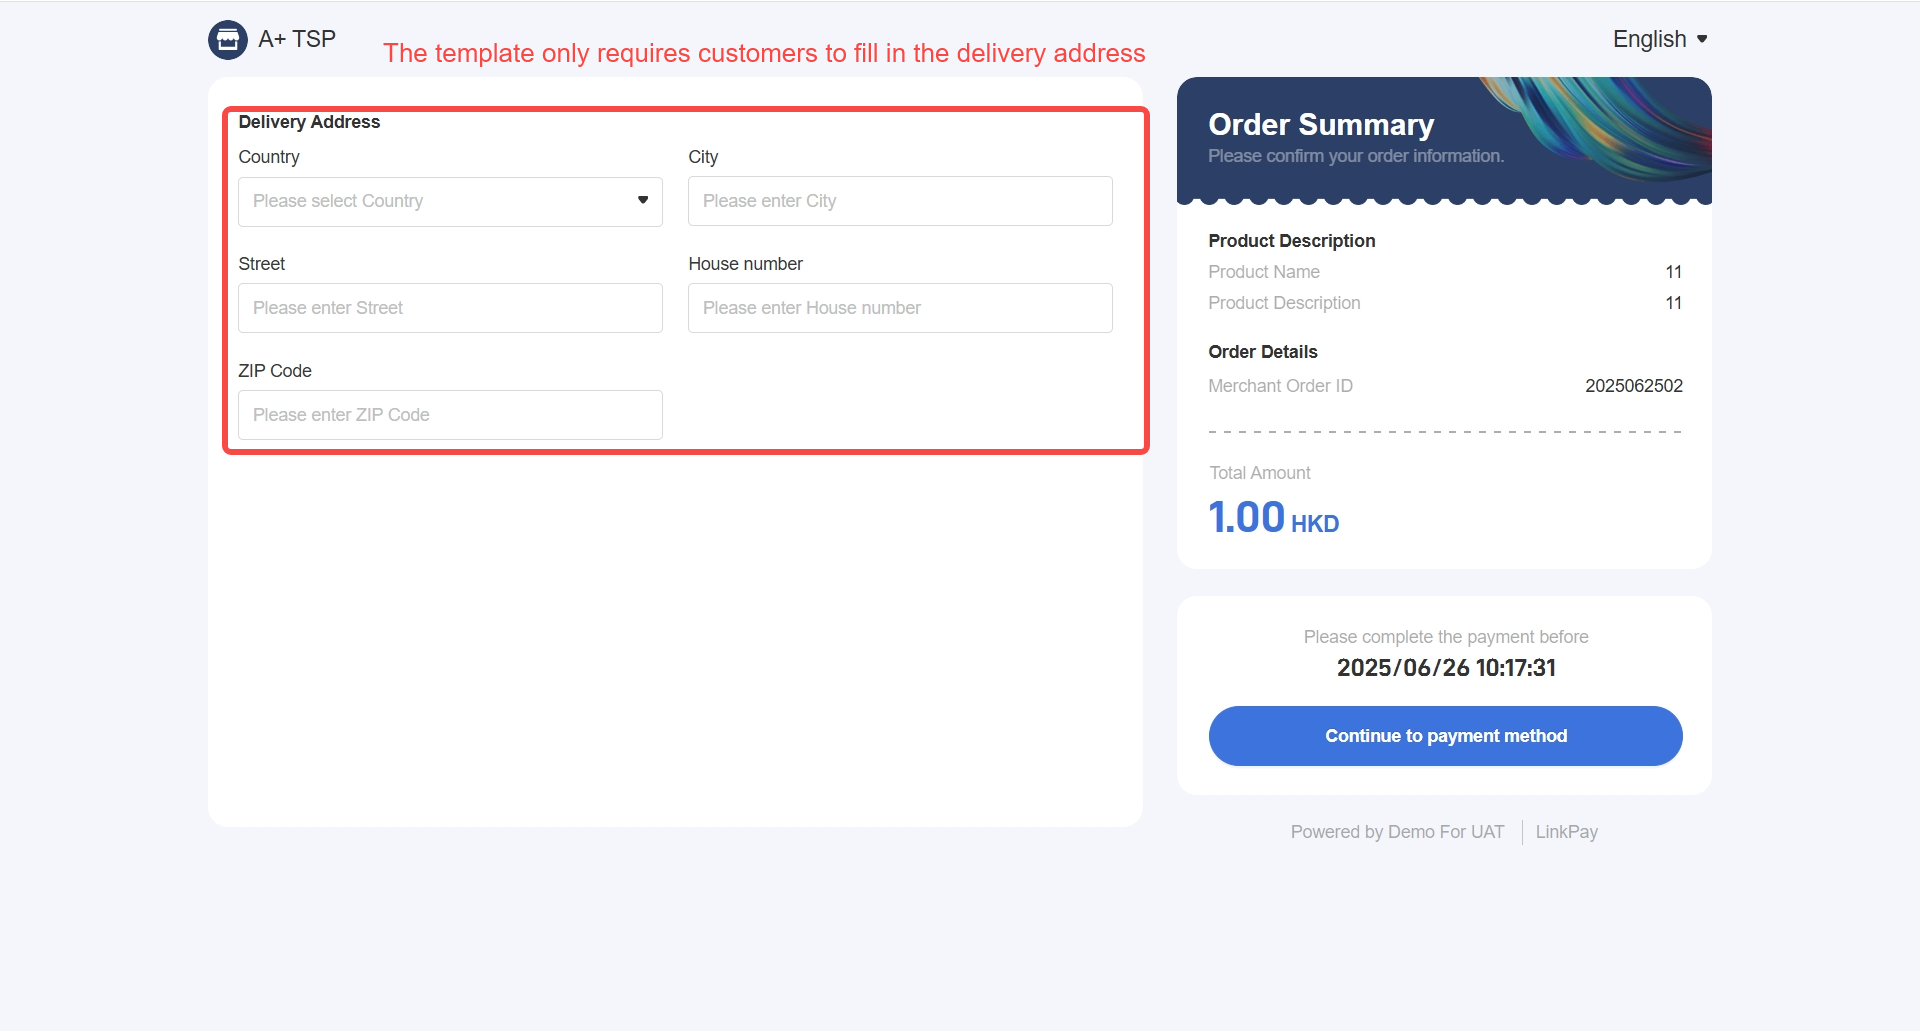Click the colorful swirl graphic in header

1610,125
